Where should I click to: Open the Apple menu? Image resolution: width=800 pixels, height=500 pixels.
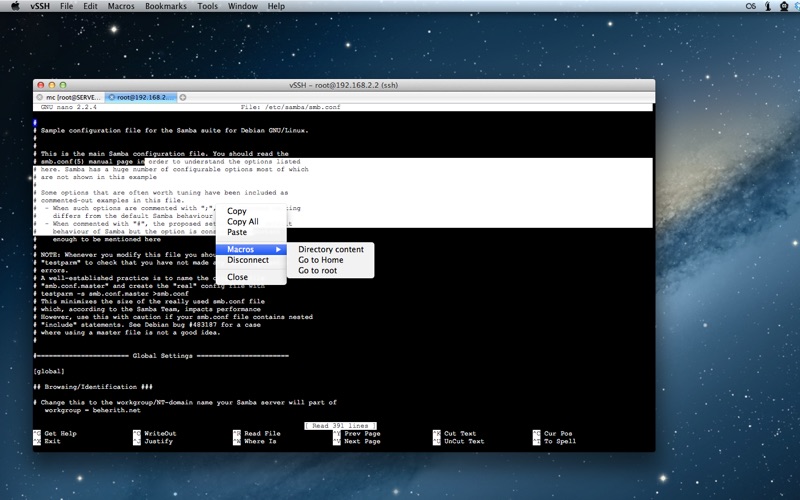(13, 6)
